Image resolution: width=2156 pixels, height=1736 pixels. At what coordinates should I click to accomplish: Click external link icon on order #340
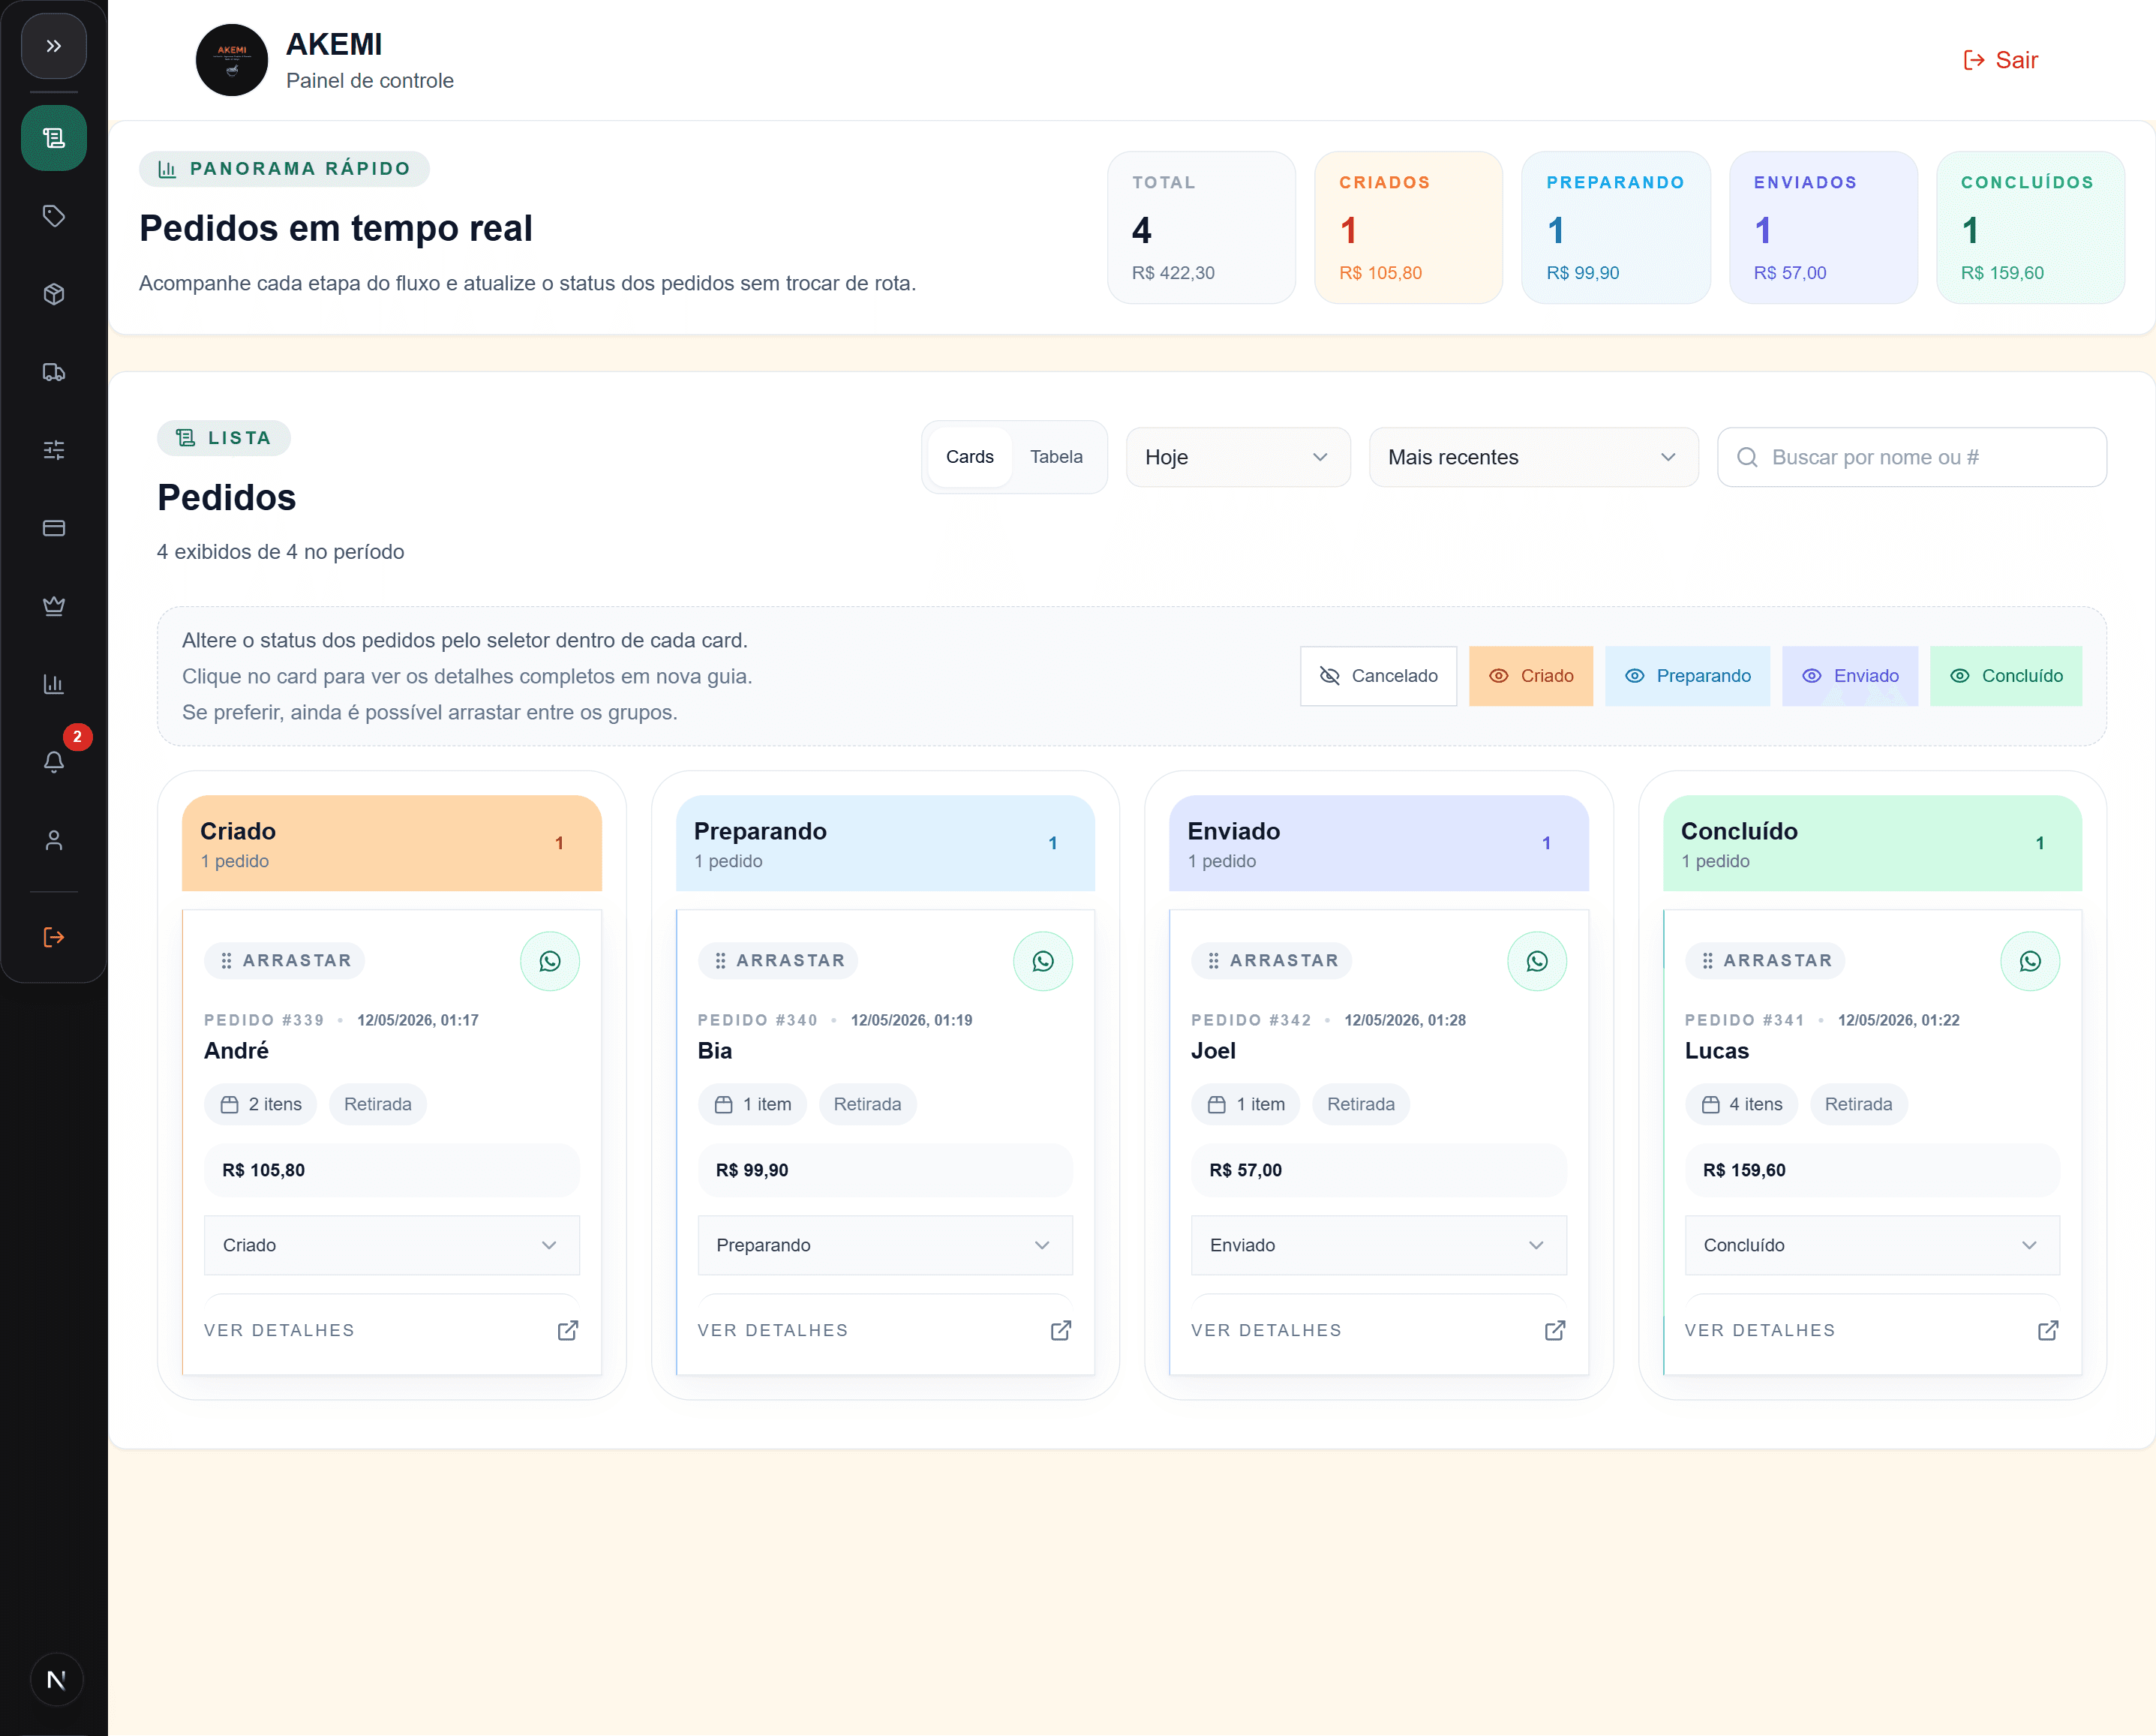(1061, 1330)
